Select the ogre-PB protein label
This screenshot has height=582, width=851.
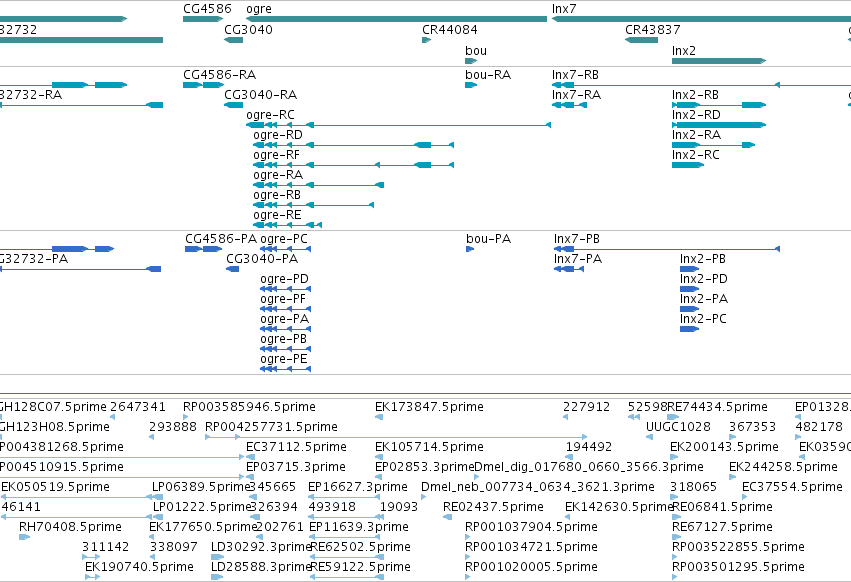[x=283, y=339]
